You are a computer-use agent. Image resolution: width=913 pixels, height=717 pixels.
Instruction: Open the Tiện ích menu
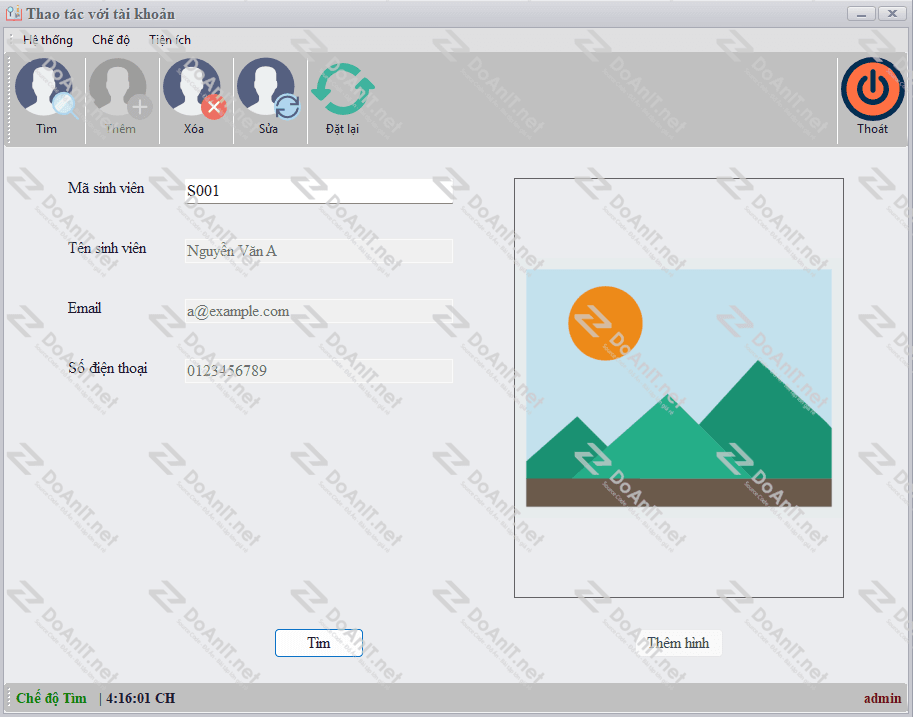tap(169, 40)
